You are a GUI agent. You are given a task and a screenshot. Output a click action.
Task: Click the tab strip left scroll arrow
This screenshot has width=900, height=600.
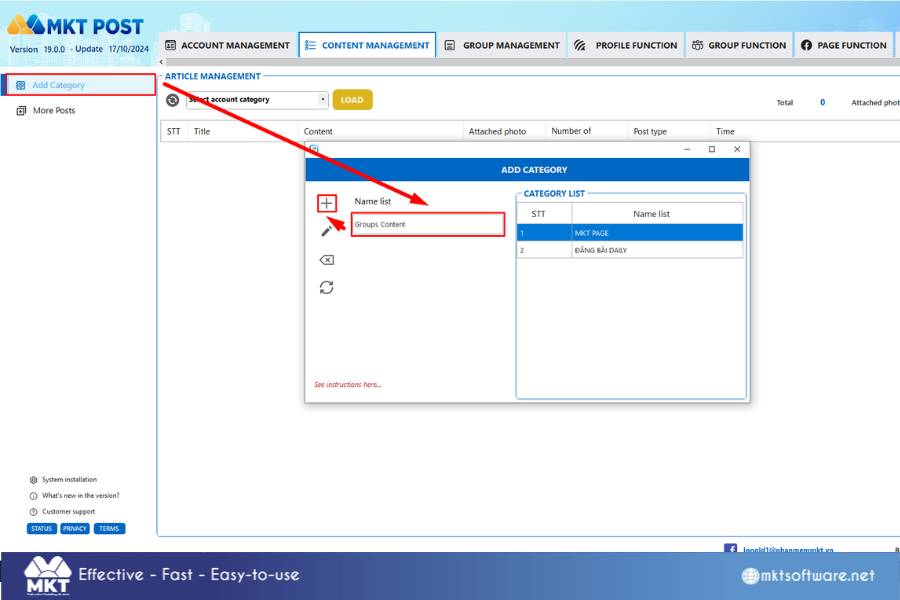tap(161, 61)
